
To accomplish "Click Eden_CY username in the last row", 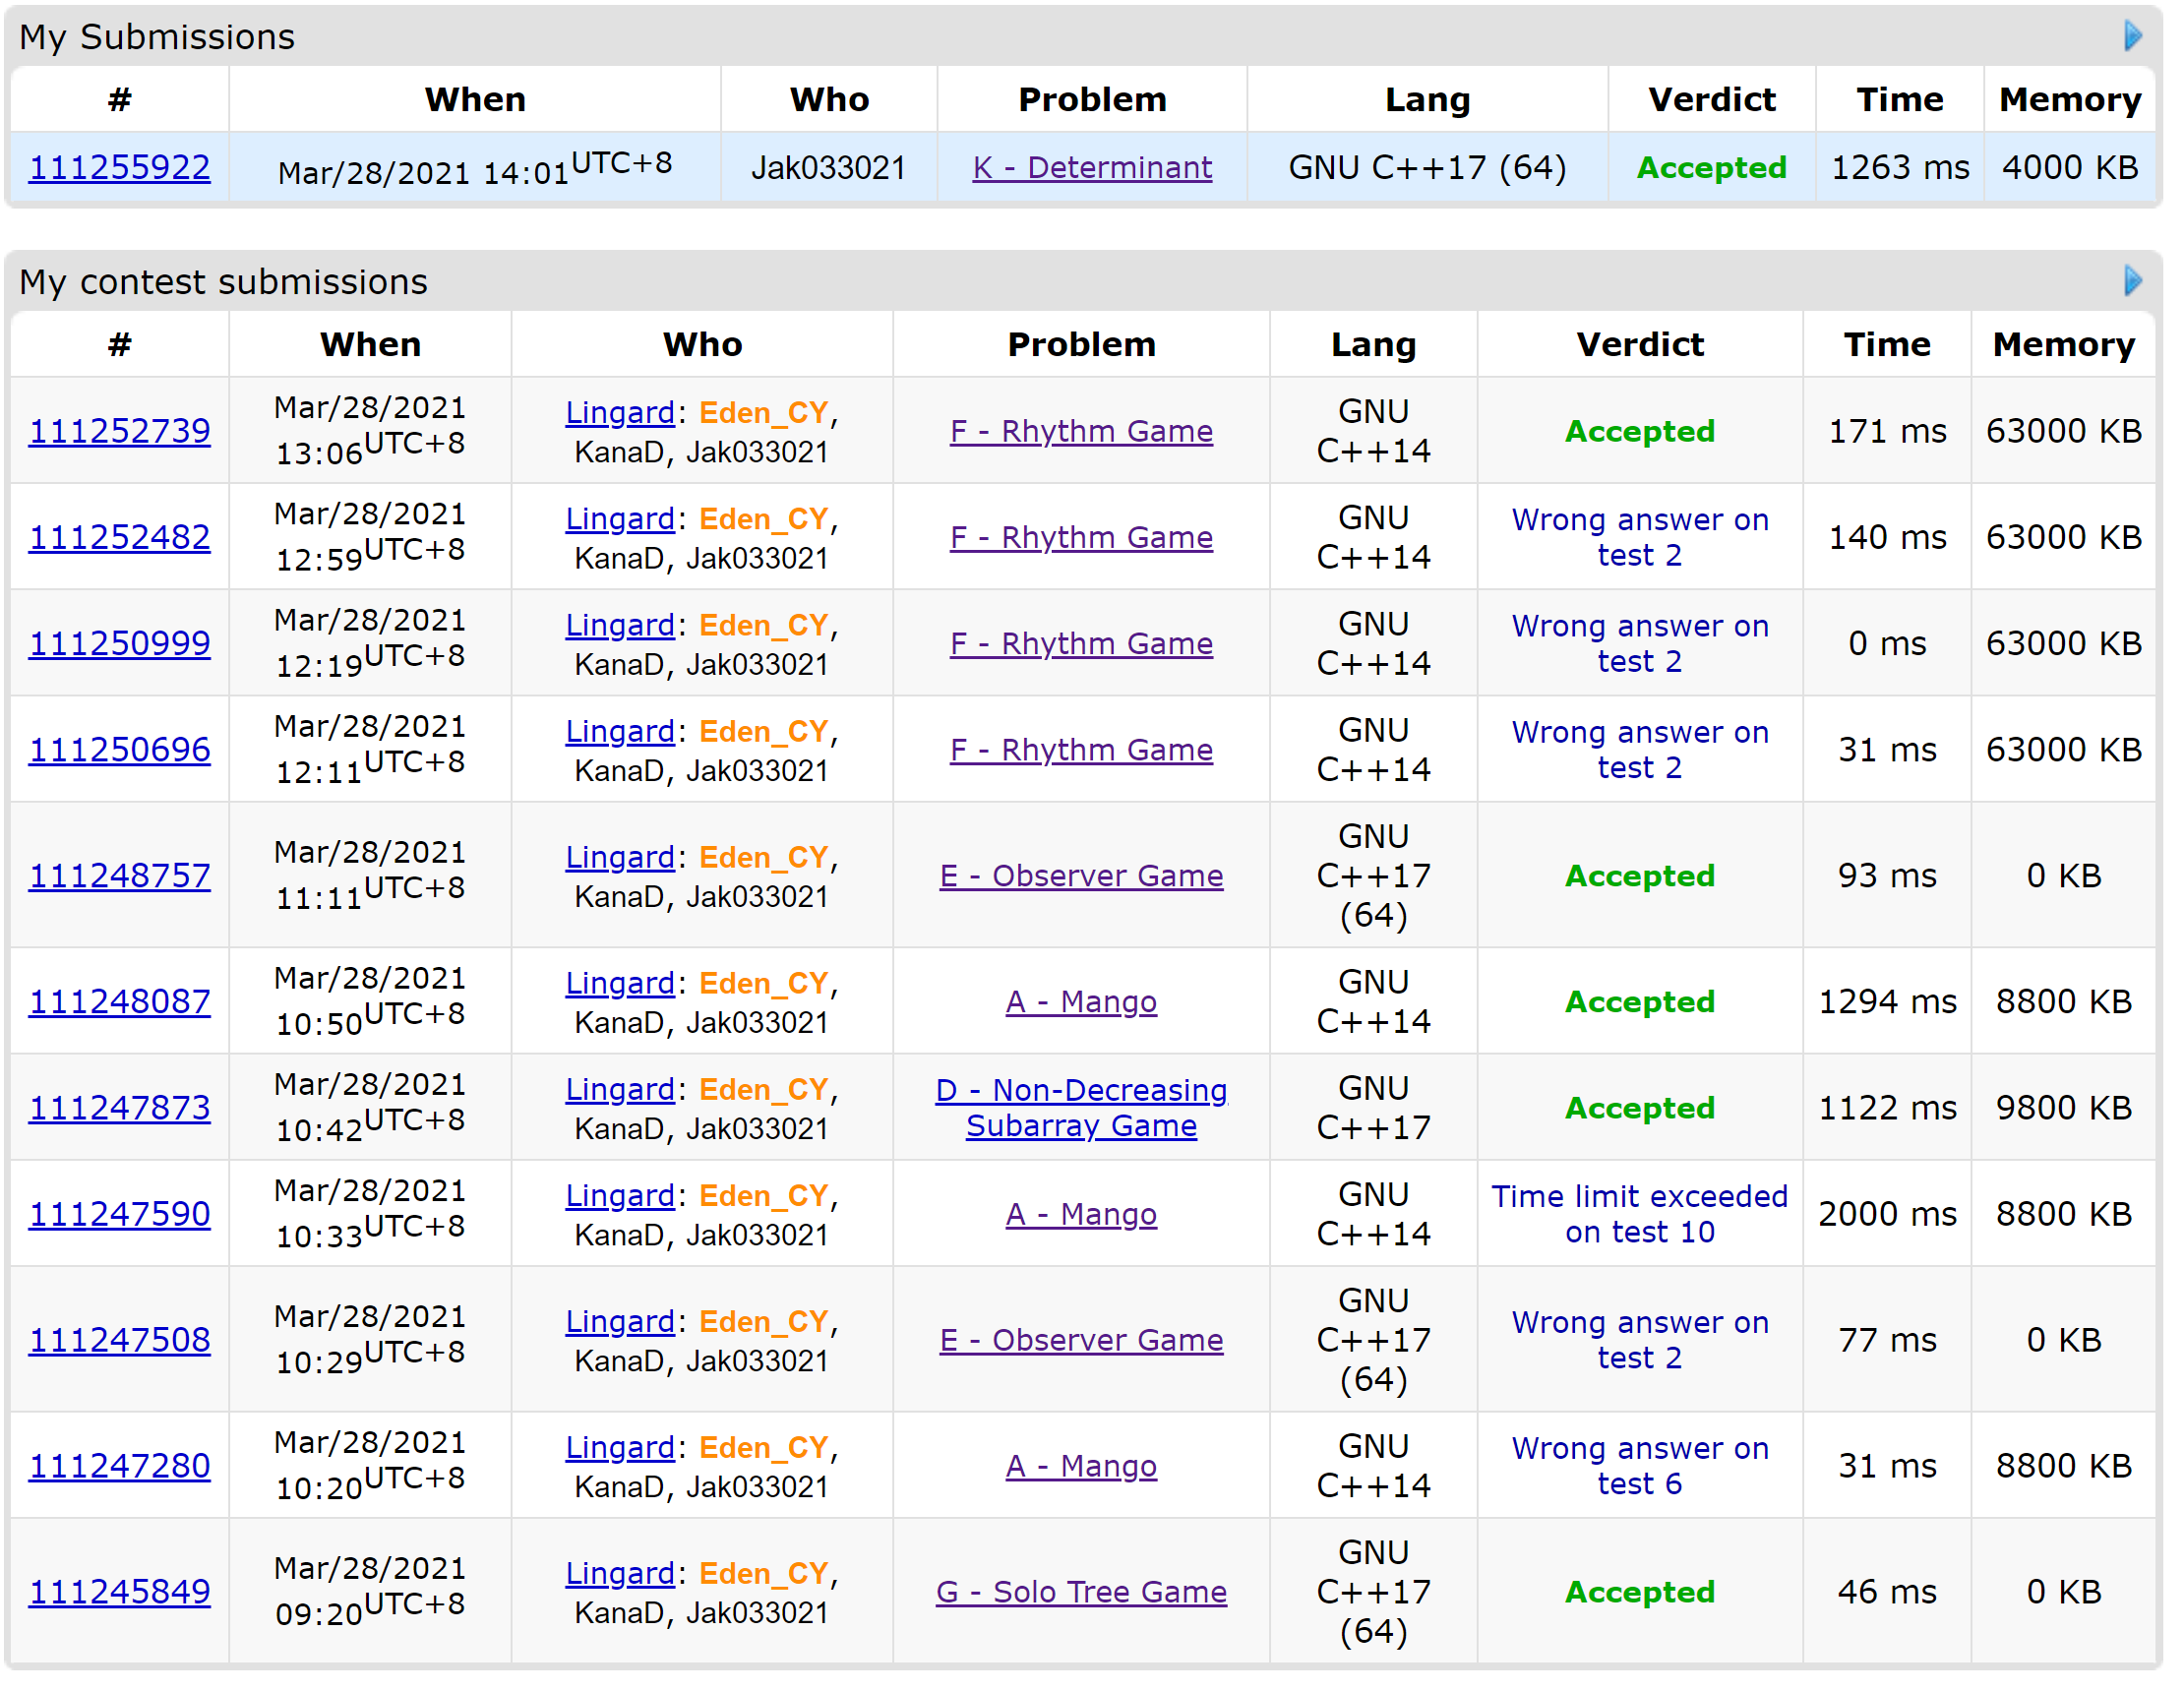I will click(x=764, y=1573).
